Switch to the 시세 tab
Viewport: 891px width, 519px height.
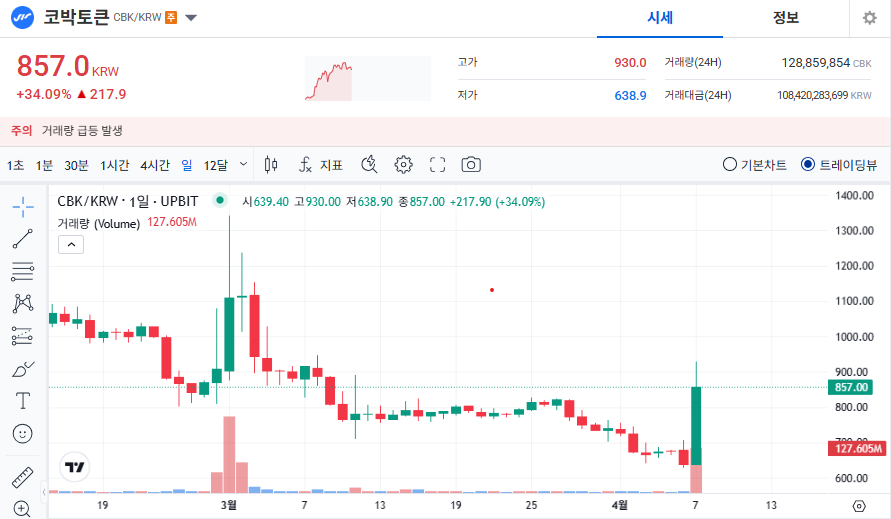tap(660, 18)
